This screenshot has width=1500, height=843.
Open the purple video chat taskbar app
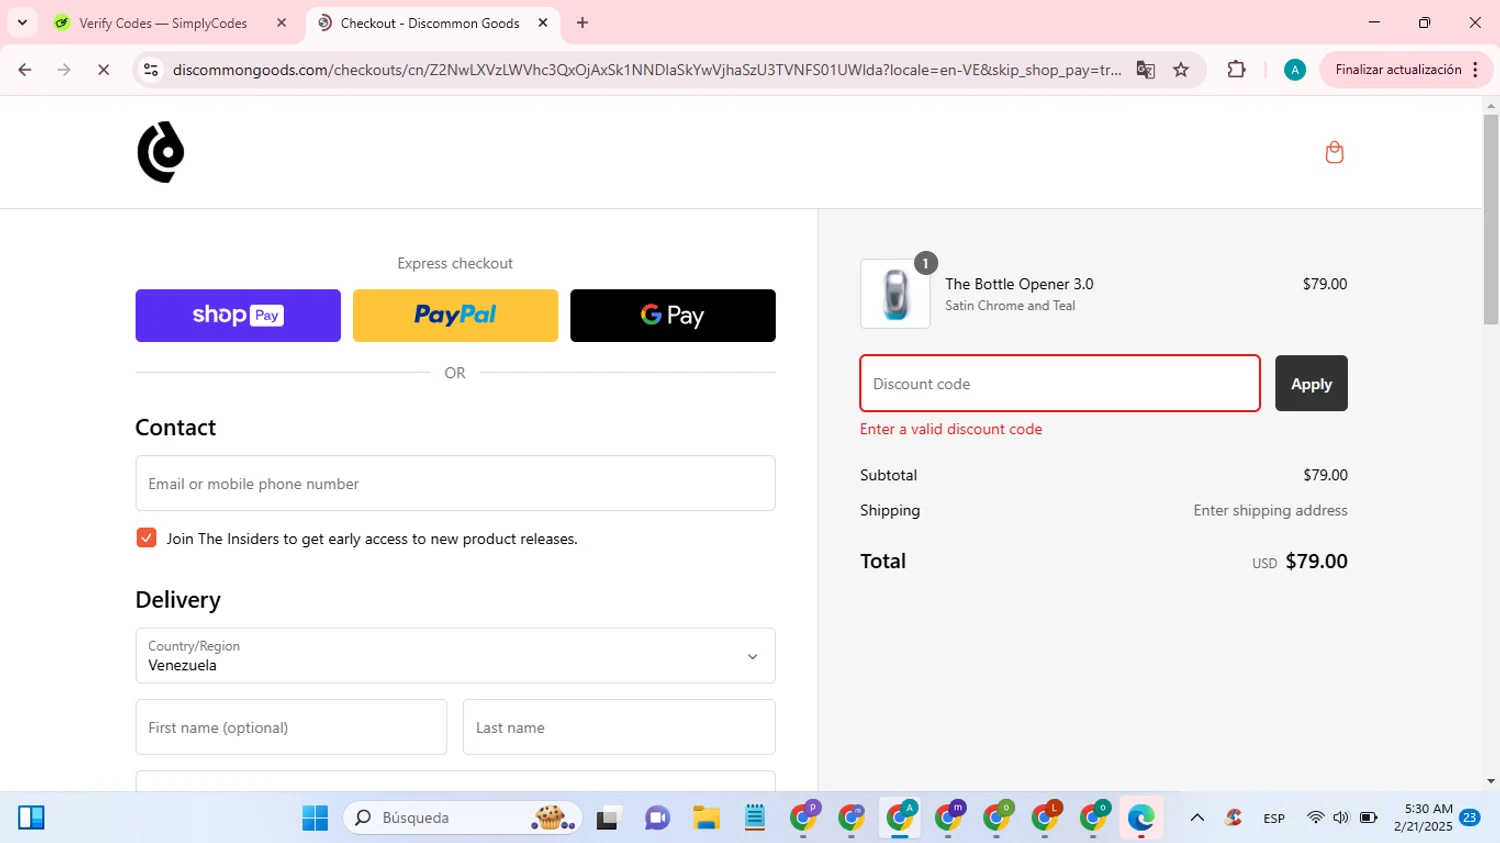[x=657, y=818]
